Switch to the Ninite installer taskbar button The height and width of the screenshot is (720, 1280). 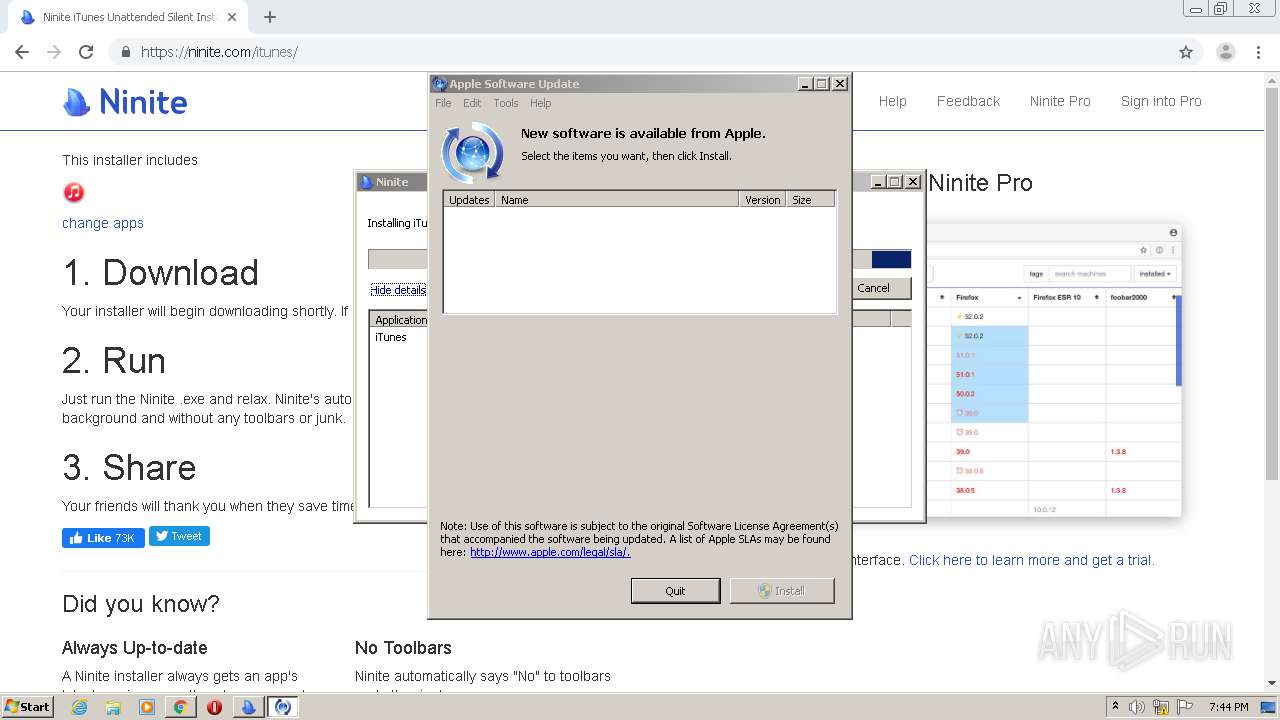point(248,707)
